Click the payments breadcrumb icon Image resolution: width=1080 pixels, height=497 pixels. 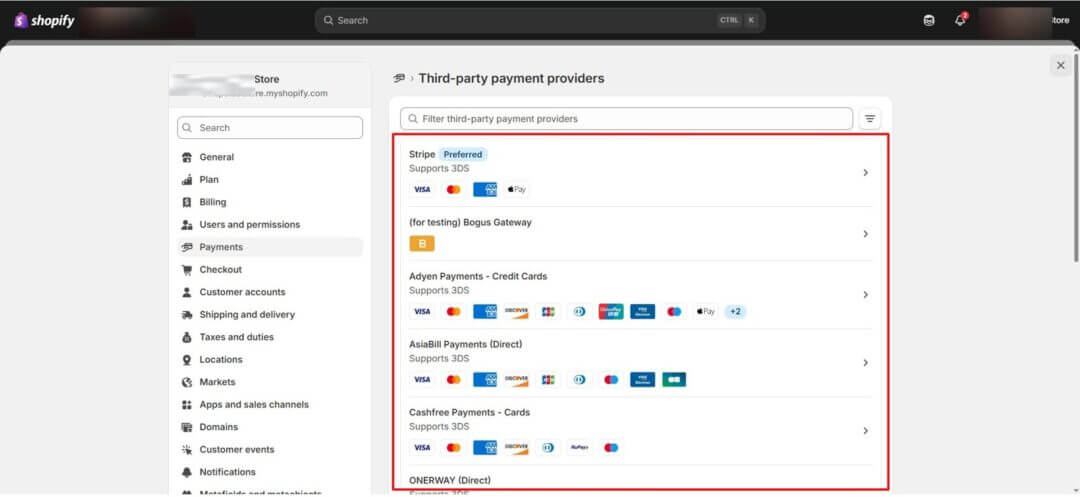point(399,78)
